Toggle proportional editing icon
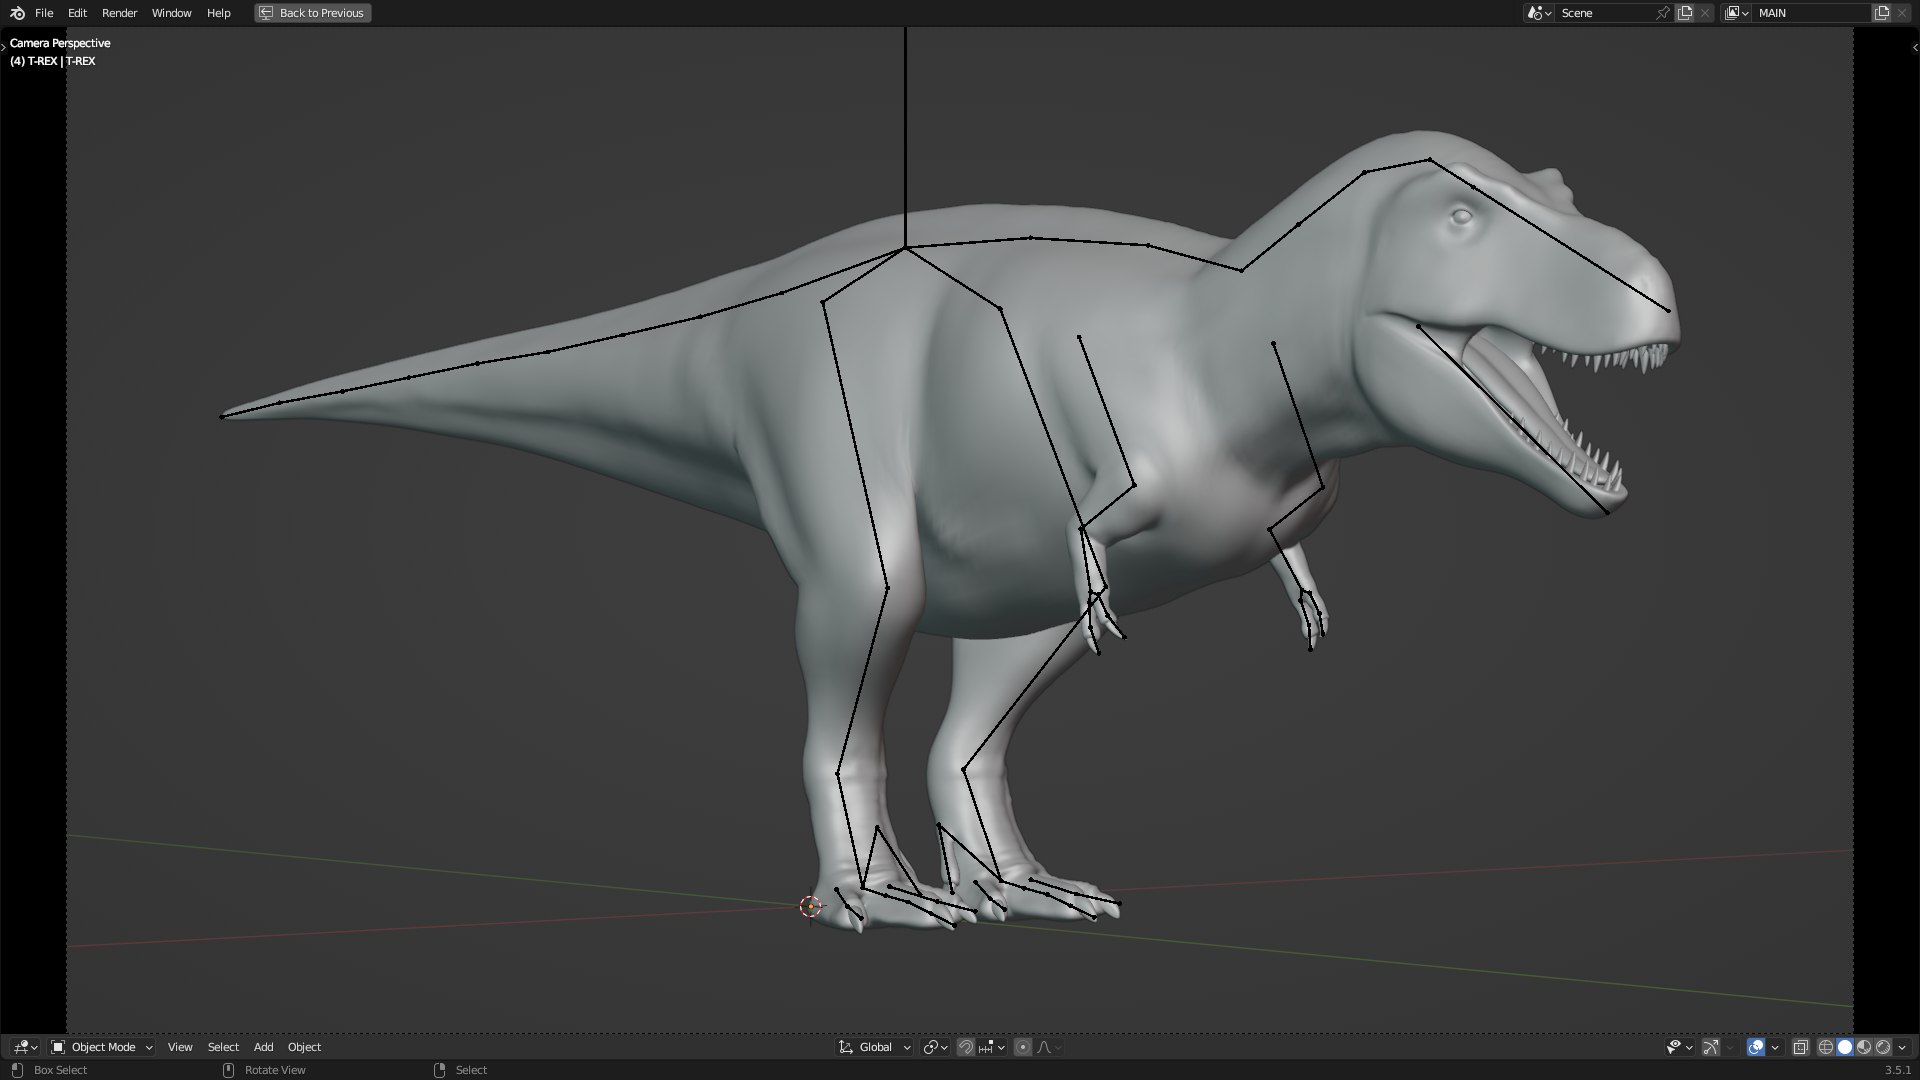This screenshot has width=1920, height=1080. pos(1022,1047)
